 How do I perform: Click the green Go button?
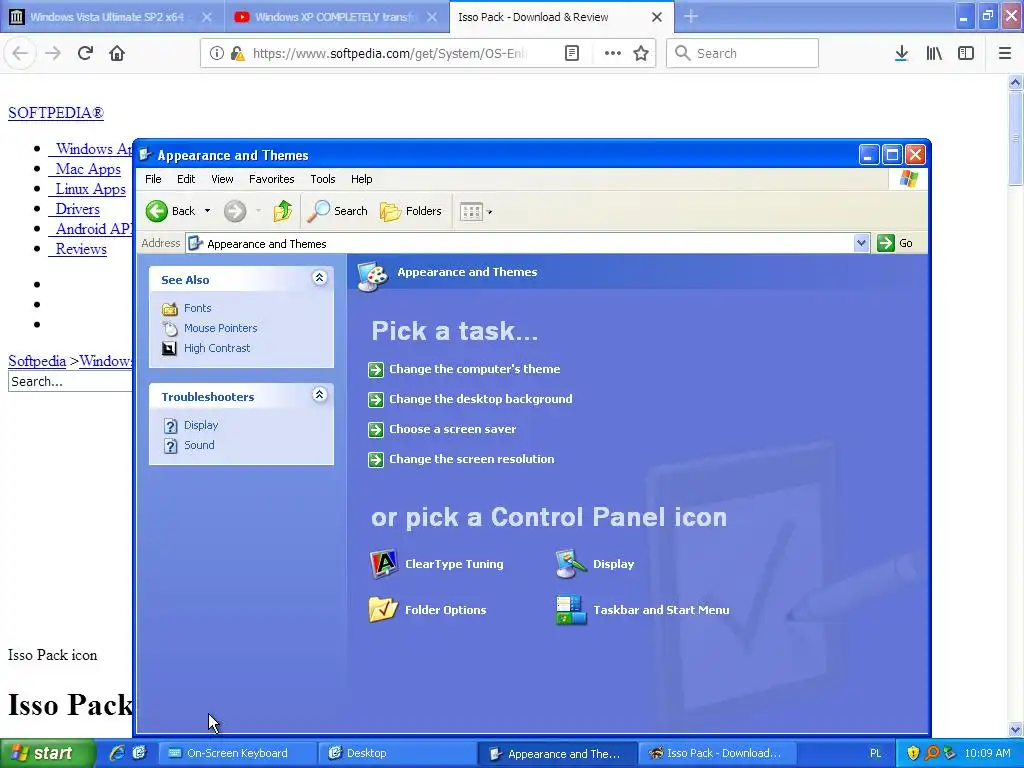point(895,243)
